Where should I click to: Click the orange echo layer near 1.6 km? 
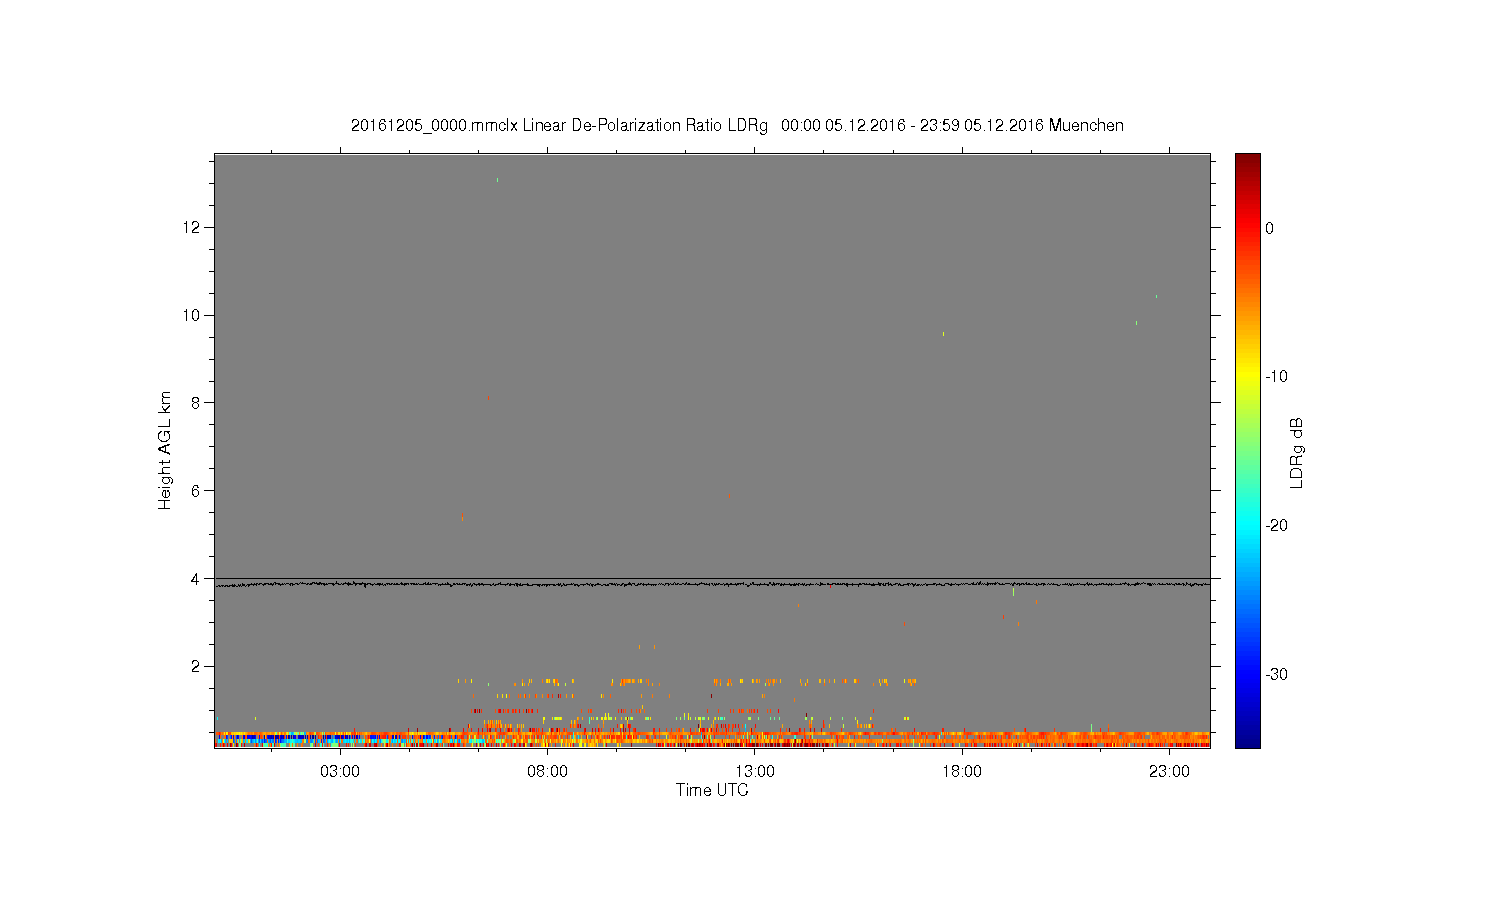point(687,681)
